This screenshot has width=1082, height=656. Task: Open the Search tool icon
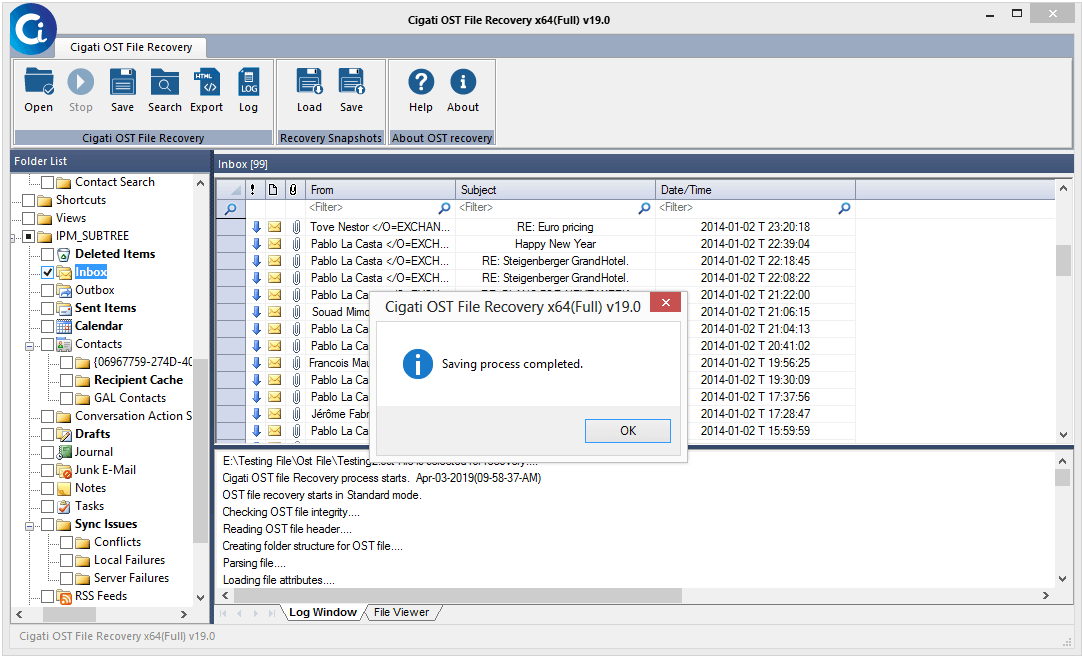point(164,82)
